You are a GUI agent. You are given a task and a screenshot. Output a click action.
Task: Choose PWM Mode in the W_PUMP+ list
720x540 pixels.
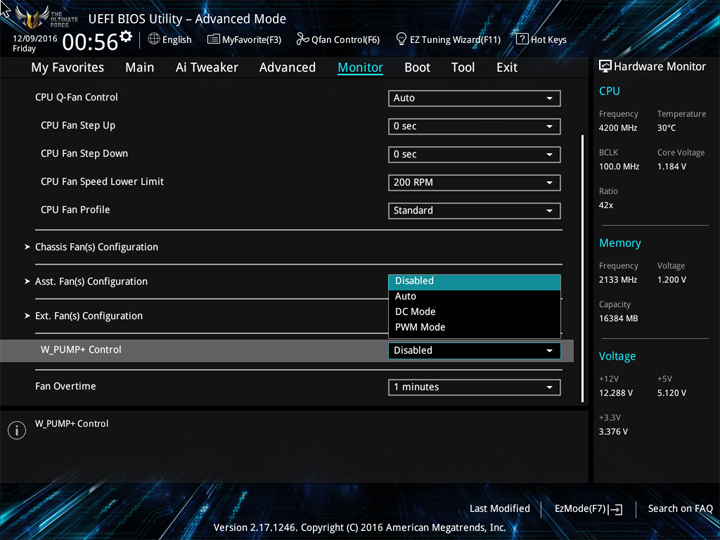pos(474,327)
